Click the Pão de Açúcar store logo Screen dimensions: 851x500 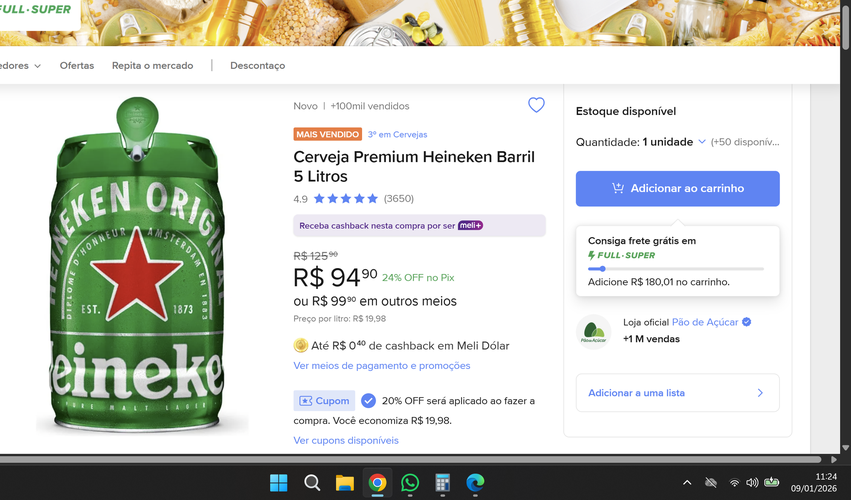click(593, 332)
